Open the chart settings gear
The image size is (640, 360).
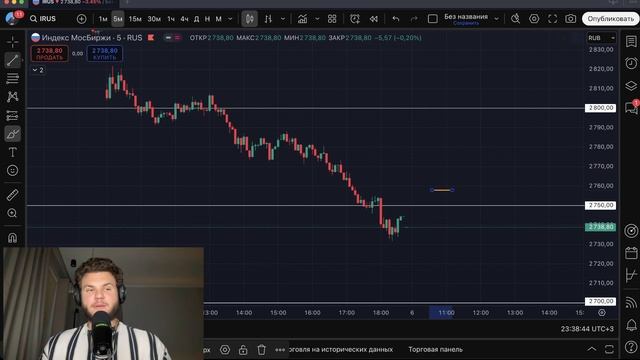pos(534,19)
